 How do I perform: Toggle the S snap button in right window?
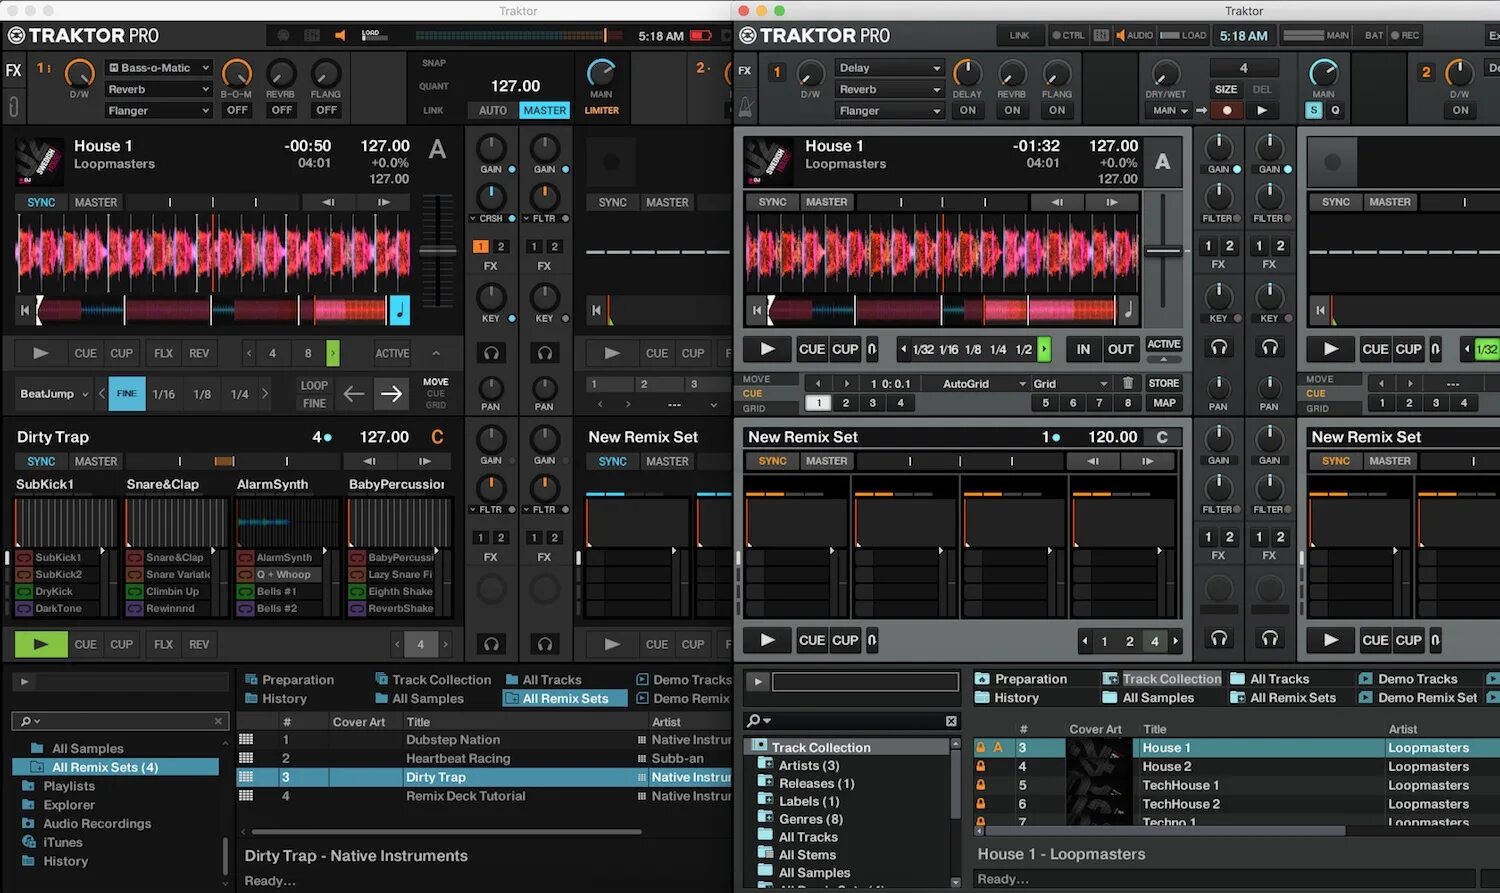1313,110
